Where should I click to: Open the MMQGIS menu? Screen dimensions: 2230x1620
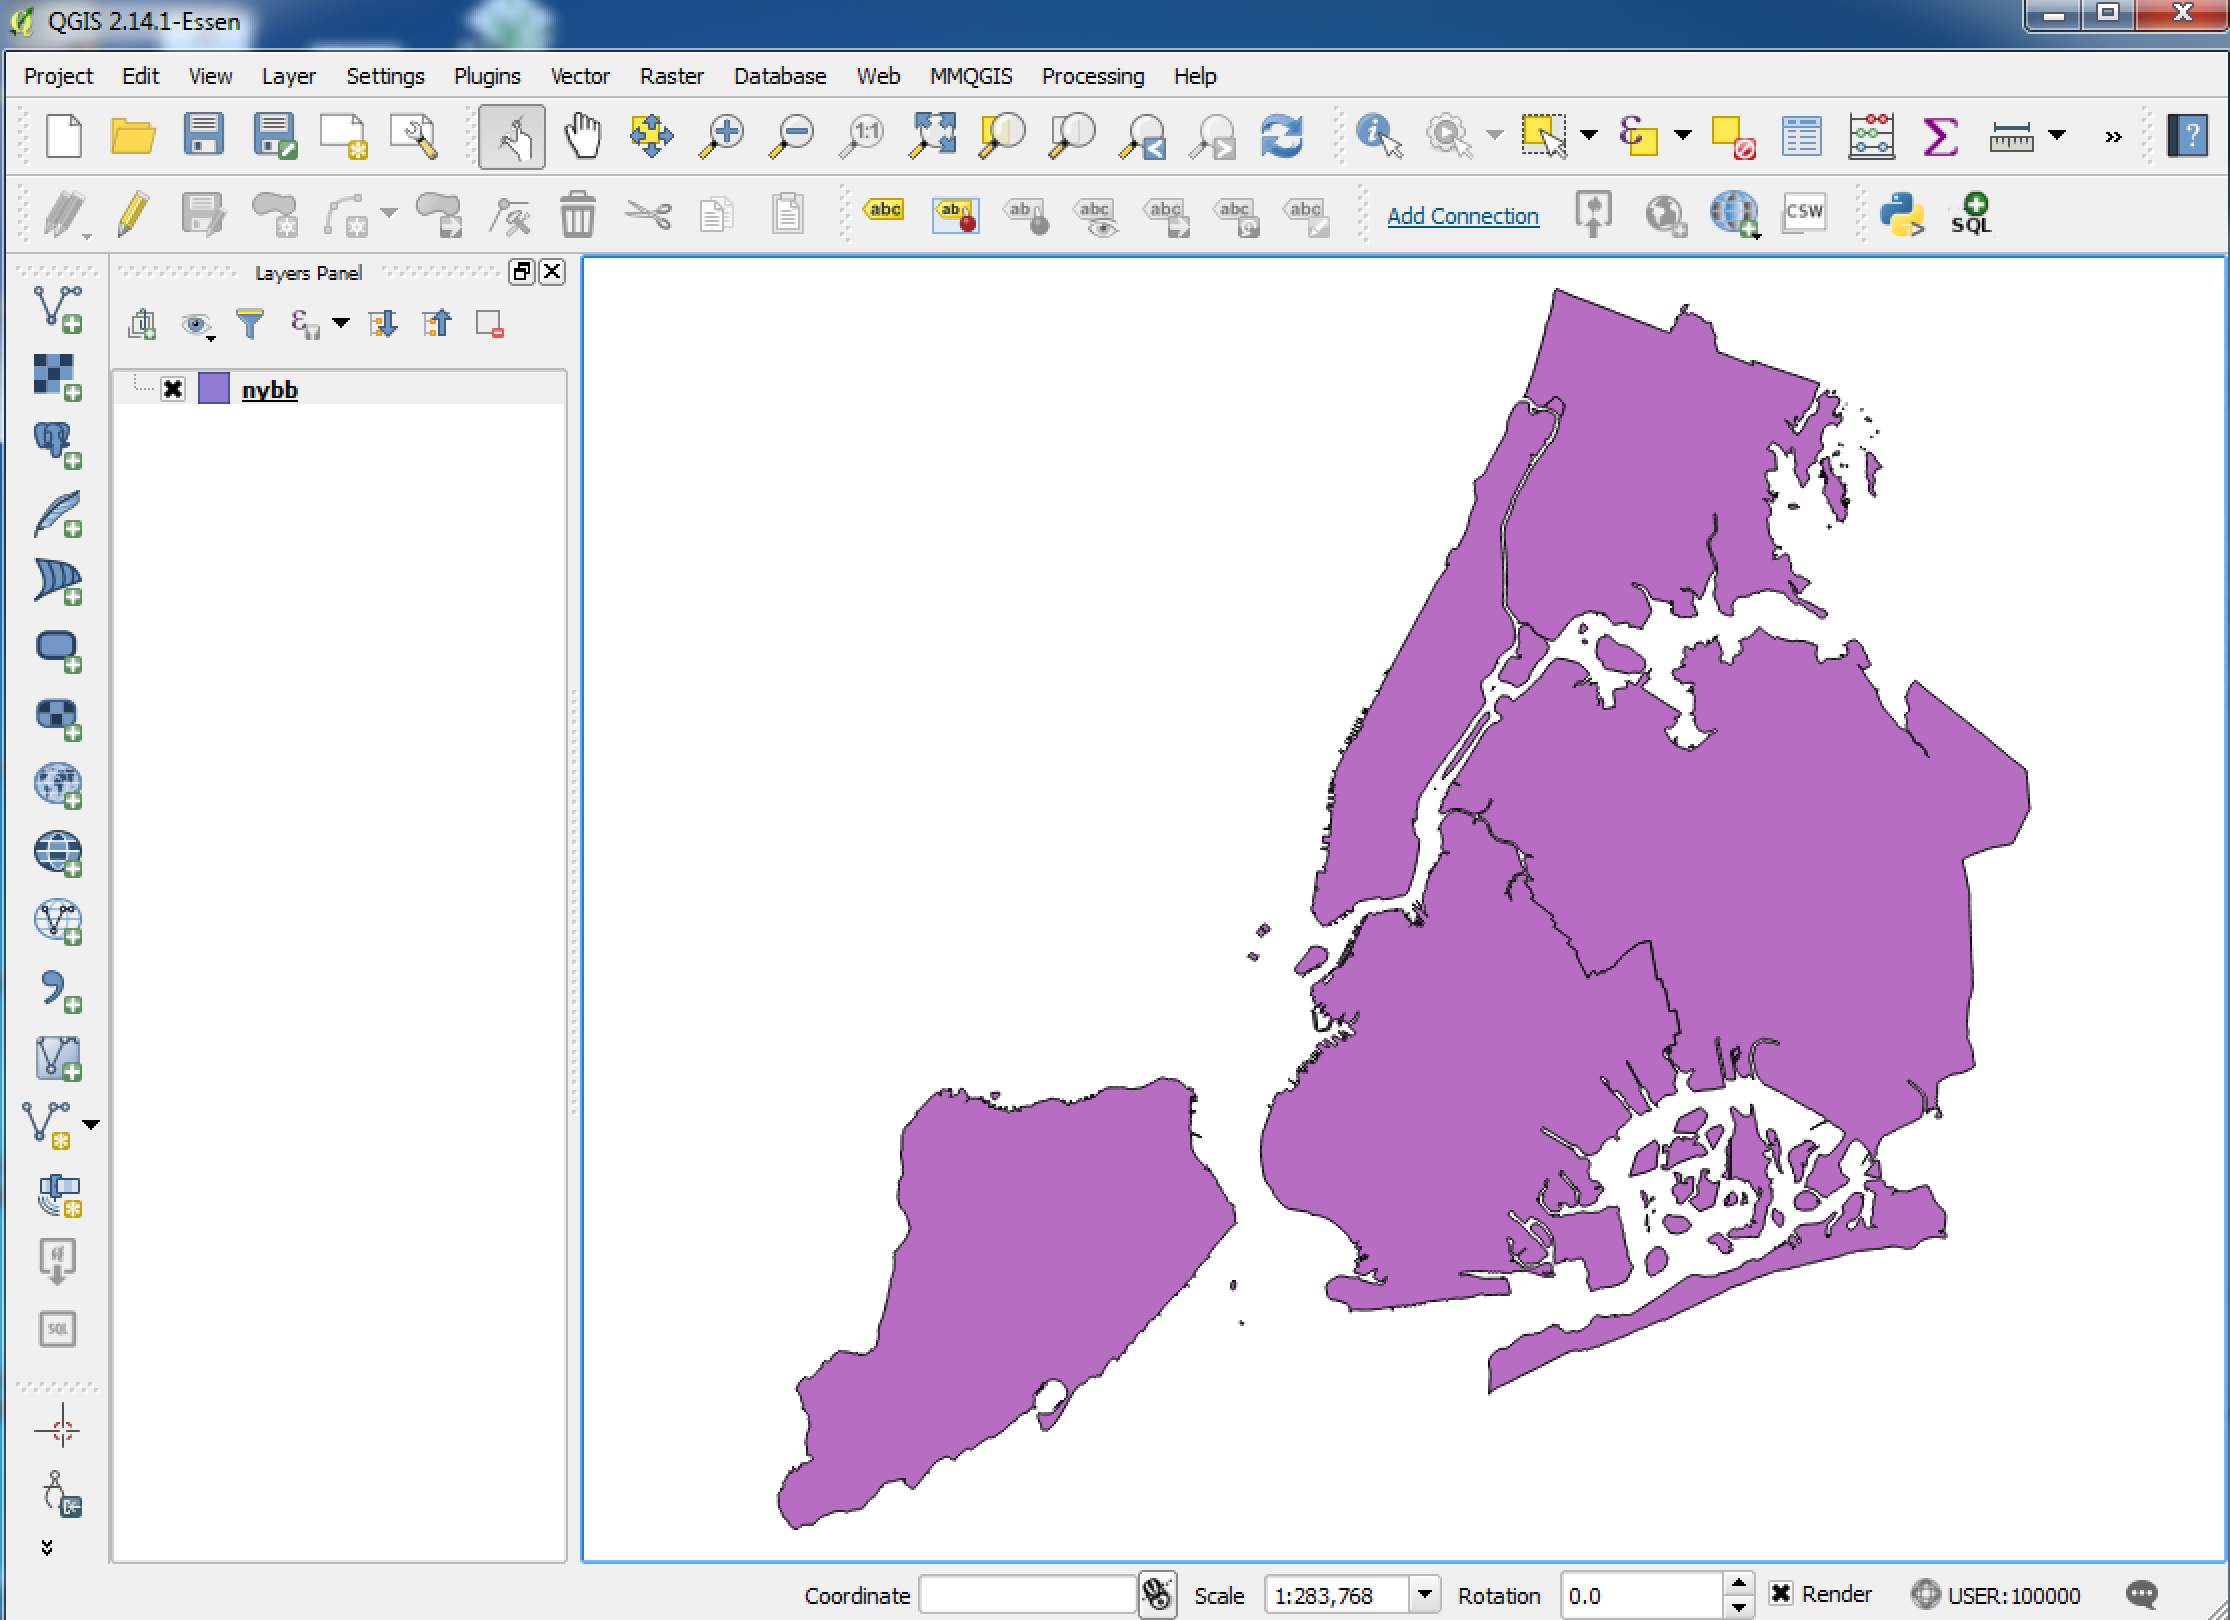(x=969, y=76)
